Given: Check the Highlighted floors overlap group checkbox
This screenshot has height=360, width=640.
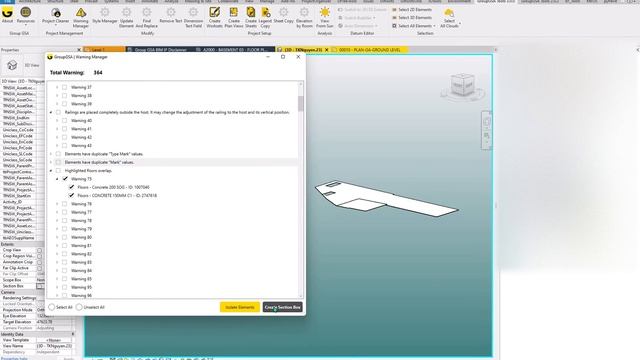Looking at the screenshot, I should [x=58, y=170].
